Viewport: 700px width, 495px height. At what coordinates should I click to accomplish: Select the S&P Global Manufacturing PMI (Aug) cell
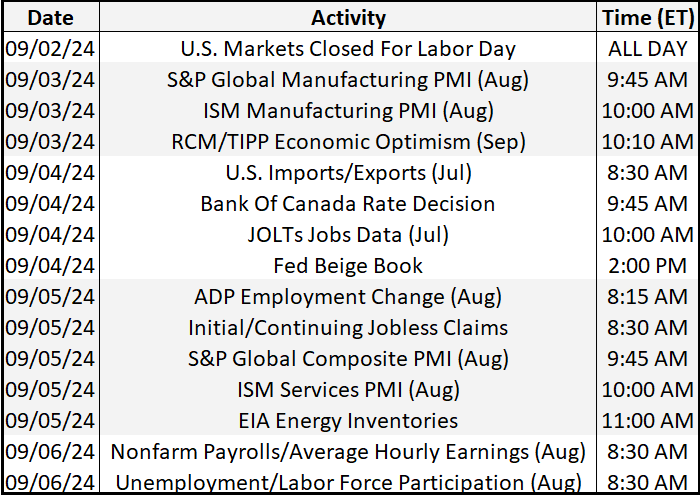[348, 79]
